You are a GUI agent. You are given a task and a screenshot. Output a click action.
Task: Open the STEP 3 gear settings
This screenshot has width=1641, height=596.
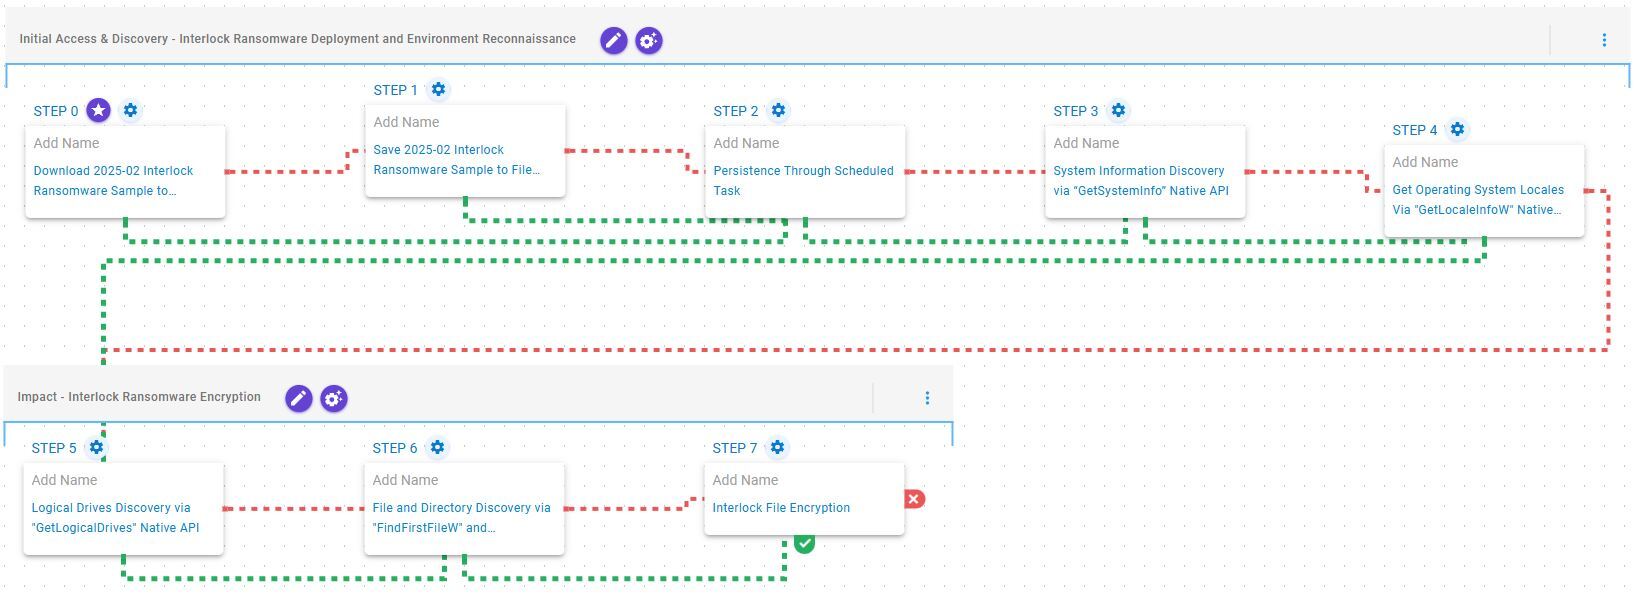(x=1118, y=111)
